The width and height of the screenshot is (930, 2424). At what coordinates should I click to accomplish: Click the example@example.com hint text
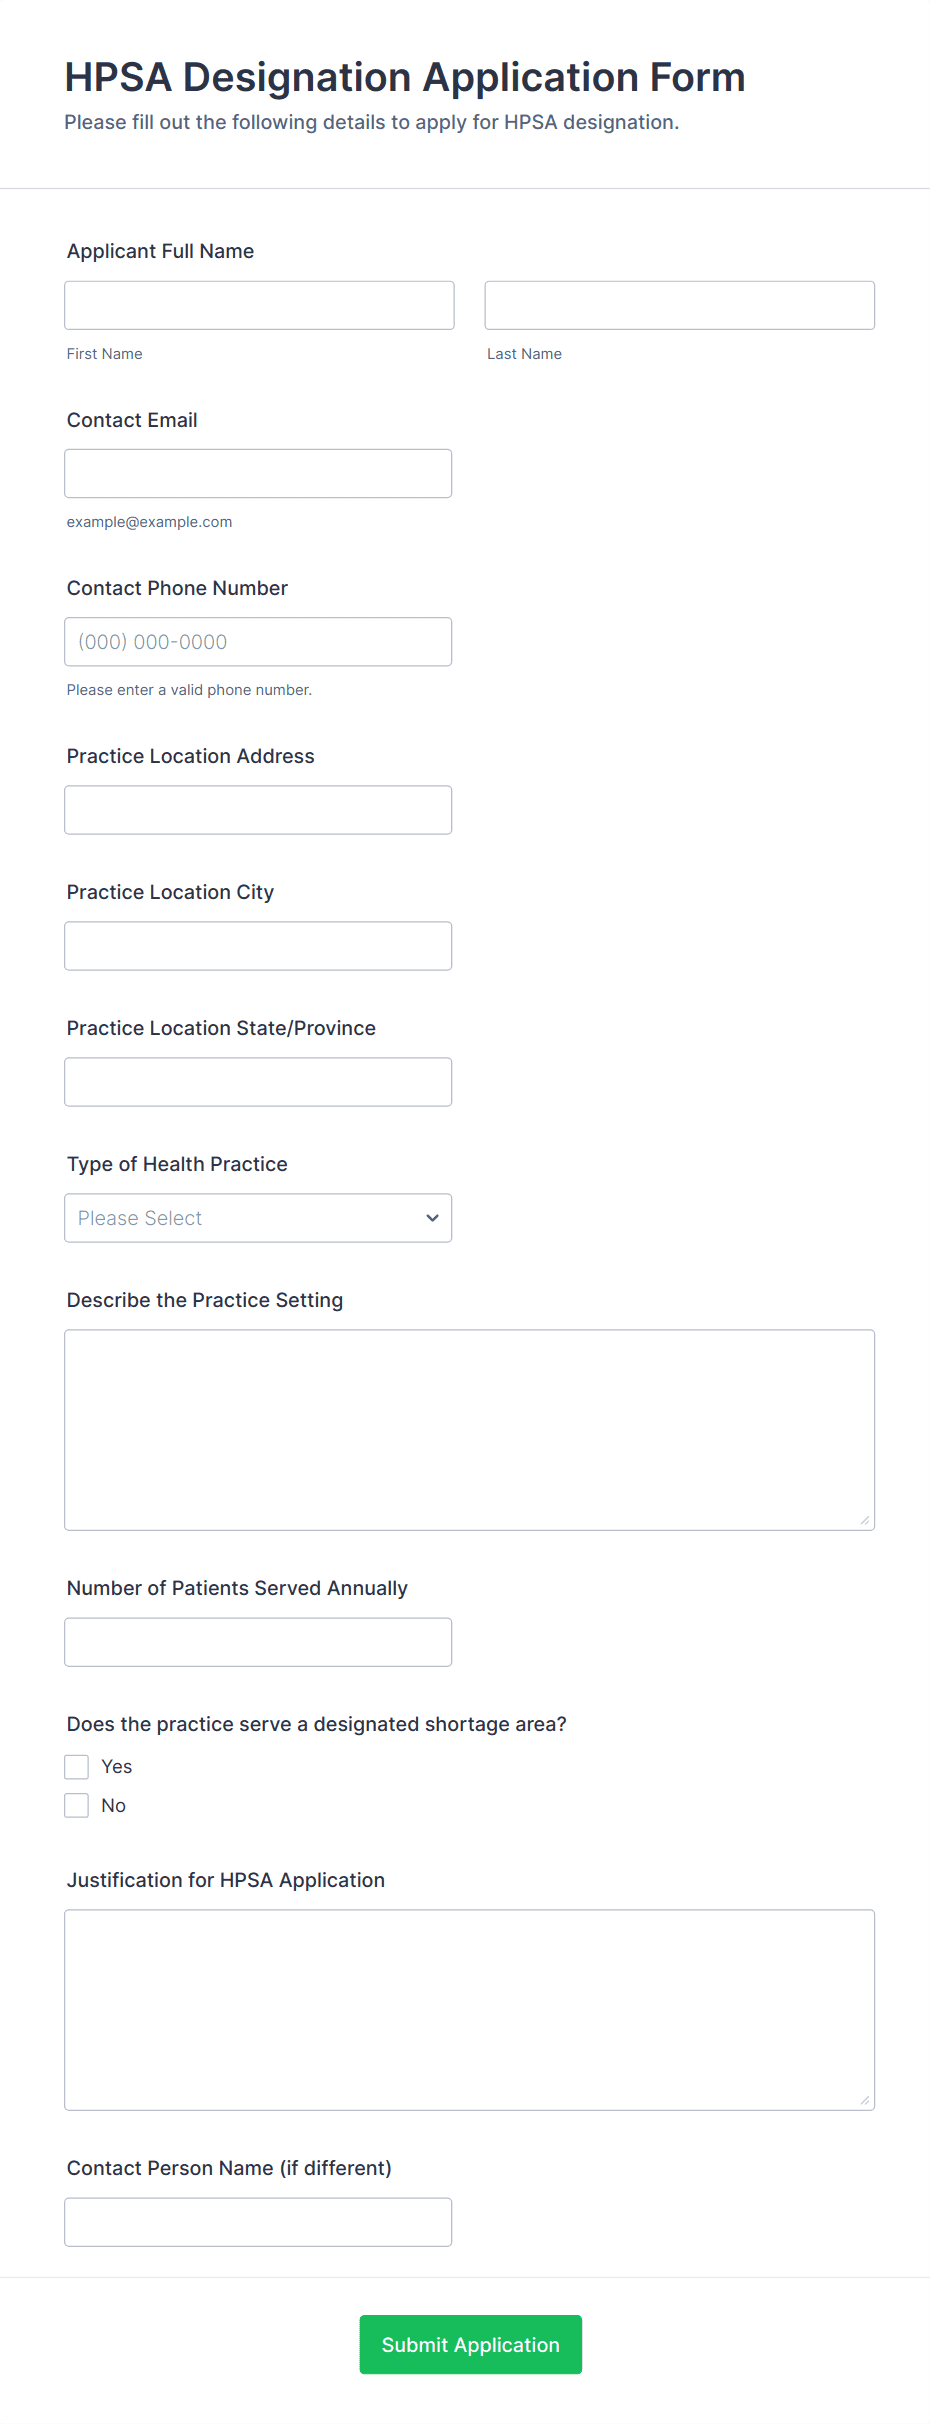pos(149,522)
